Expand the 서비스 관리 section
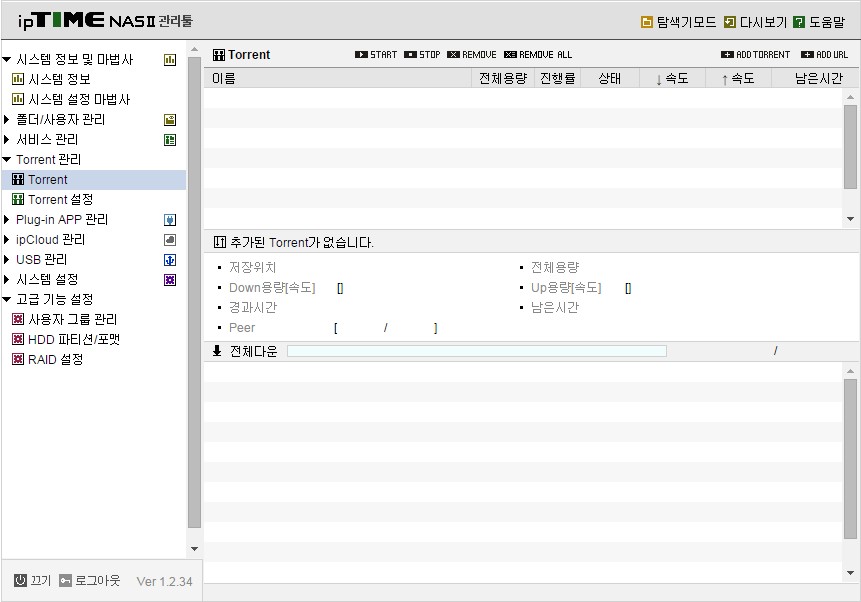Screen dimensions: 861x602 point(7,139)
